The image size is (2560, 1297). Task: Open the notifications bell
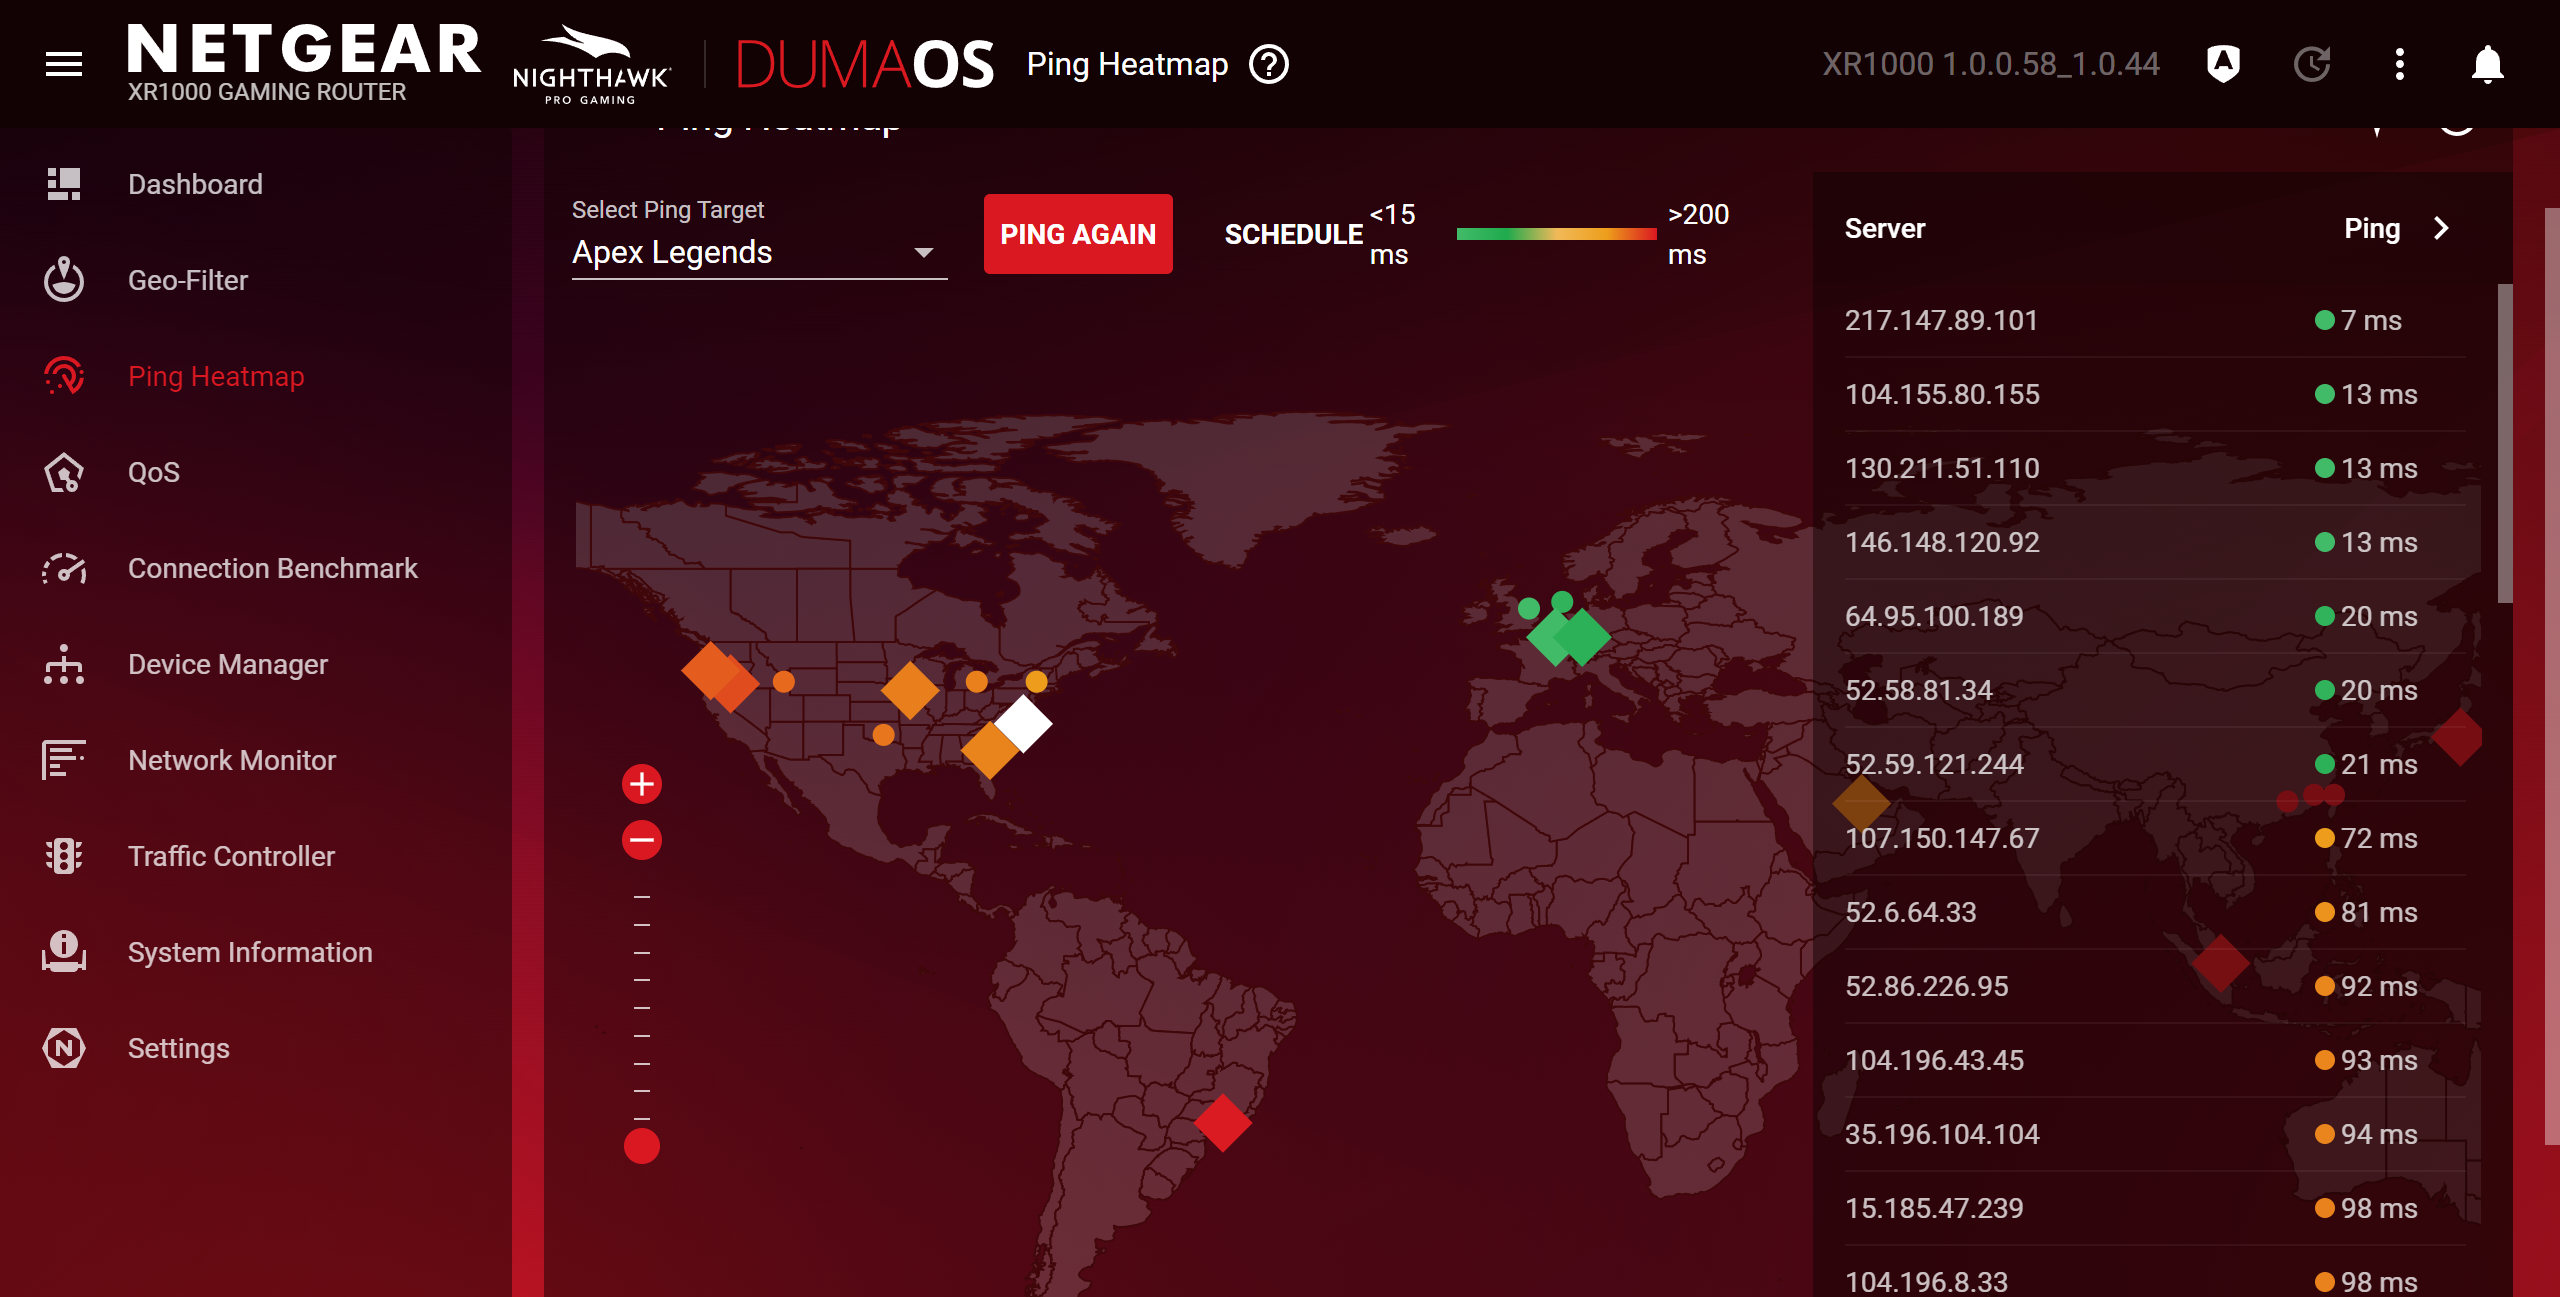(2487, 65)
